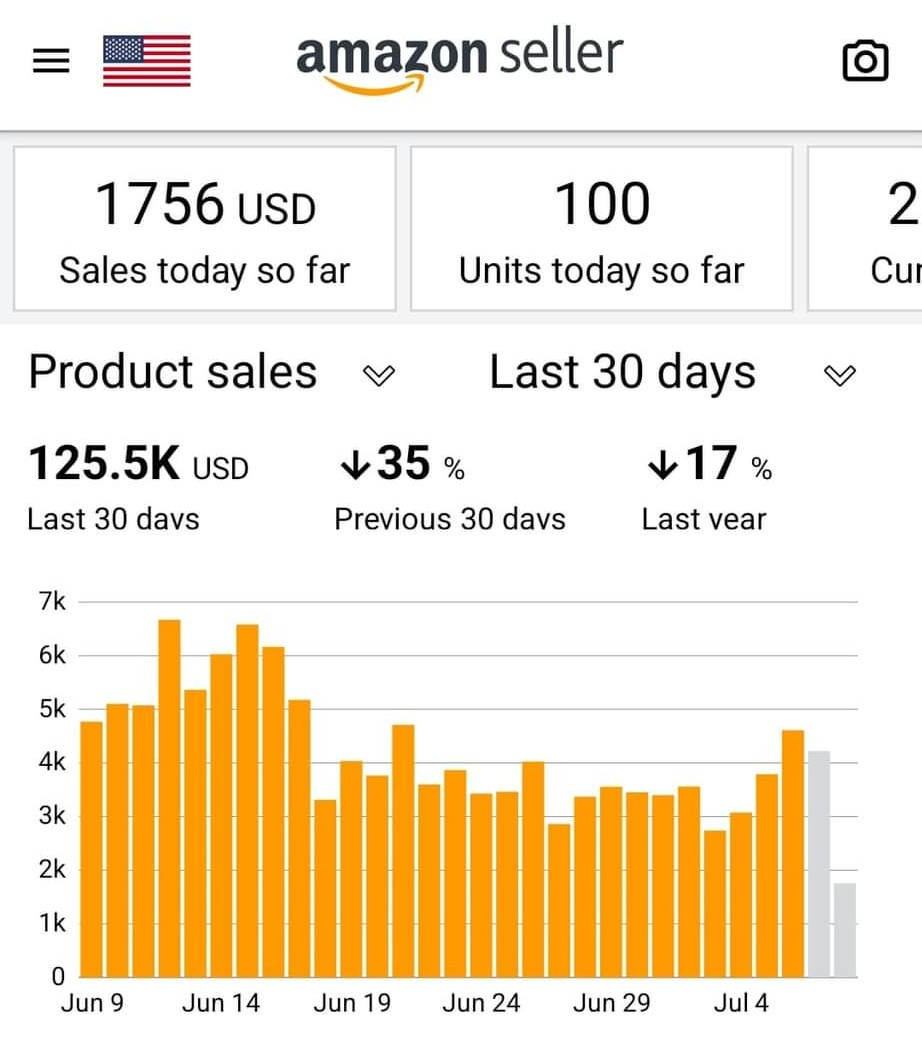Open the Sales today so far card
This screenshot has width=922, height=1042.
coord(205,229)
